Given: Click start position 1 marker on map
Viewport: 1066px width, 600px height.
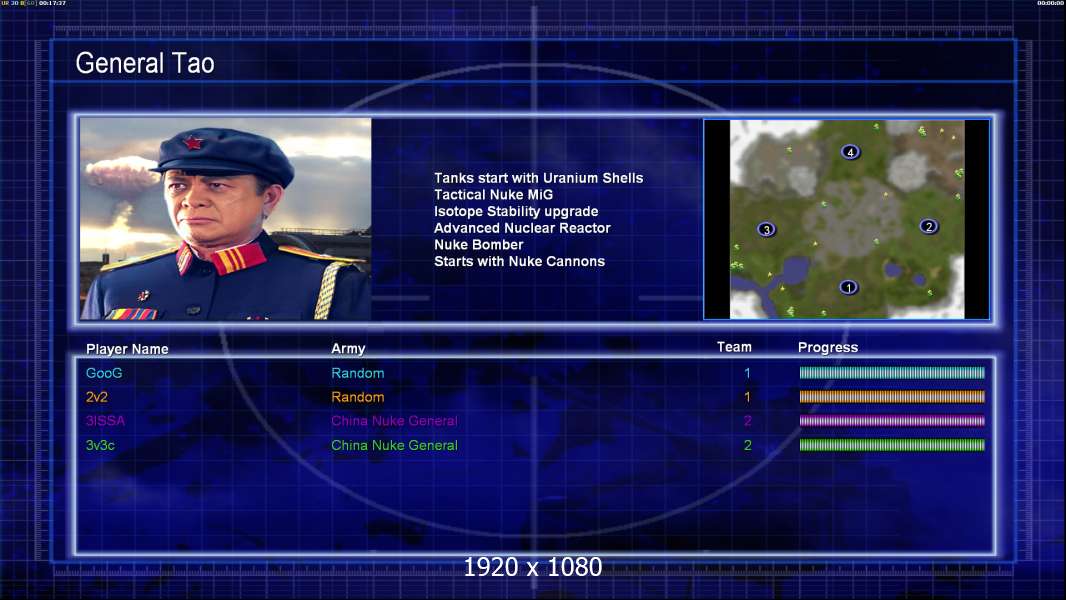Looking at the screenshot, I should tap(848, 287).
